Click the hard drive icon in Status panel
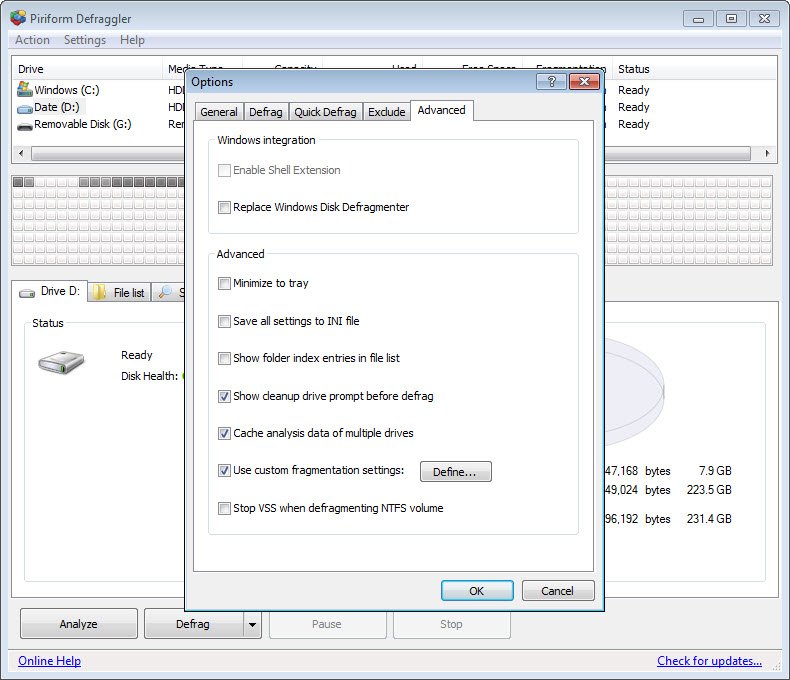 (61, 363)
